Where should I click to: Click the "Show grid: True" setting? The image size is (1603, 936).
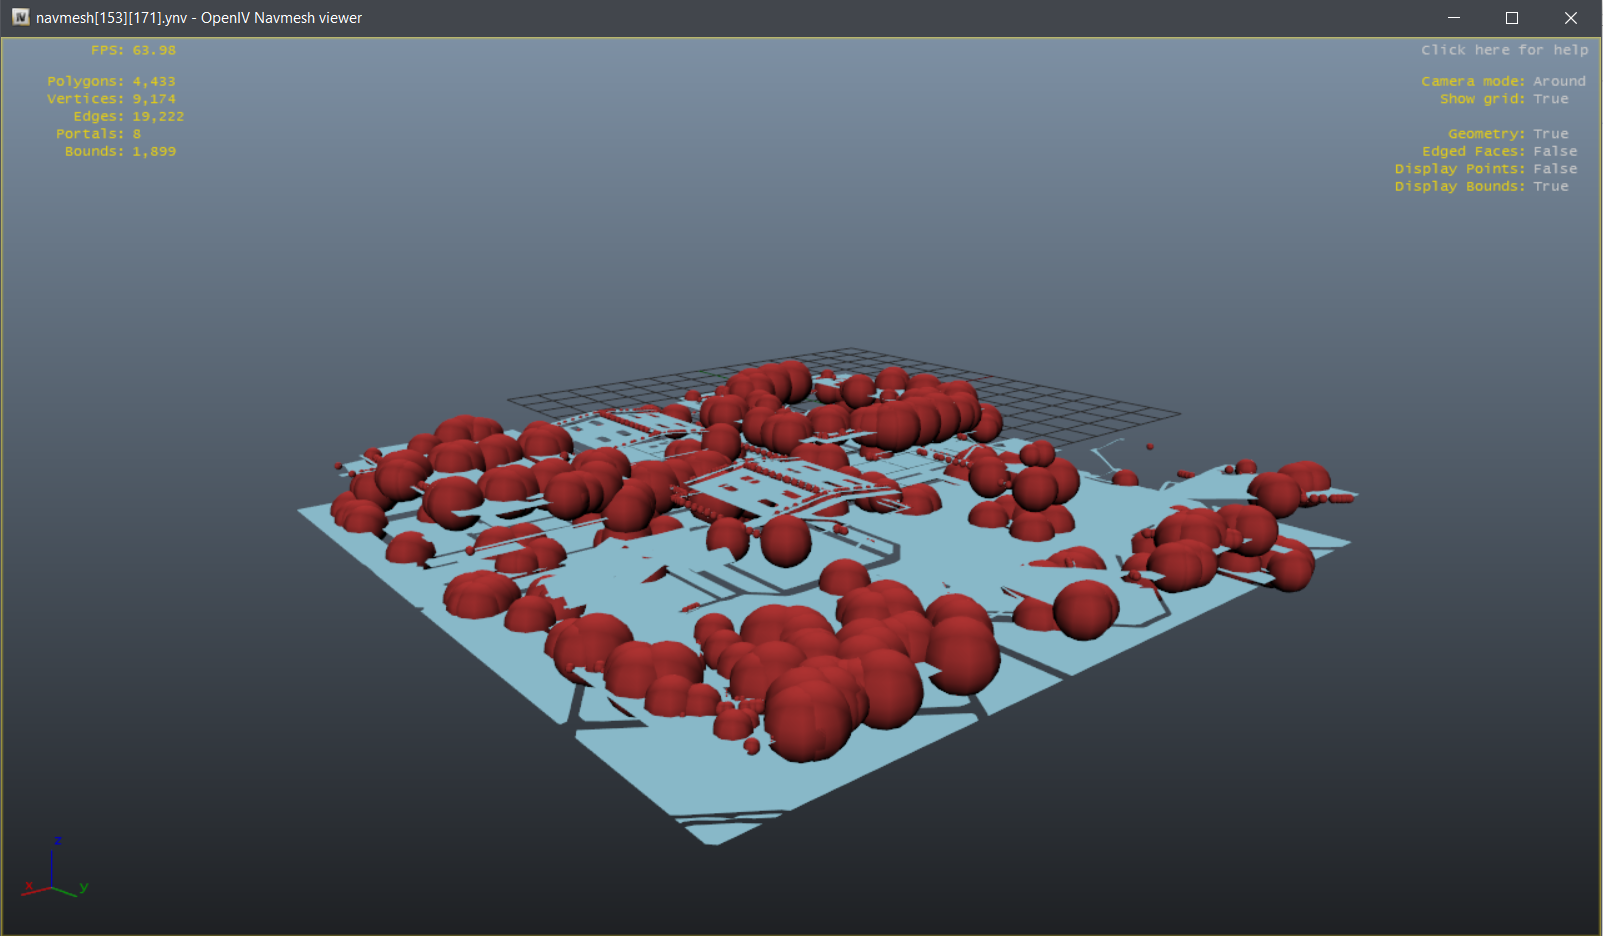(1504, 99)
